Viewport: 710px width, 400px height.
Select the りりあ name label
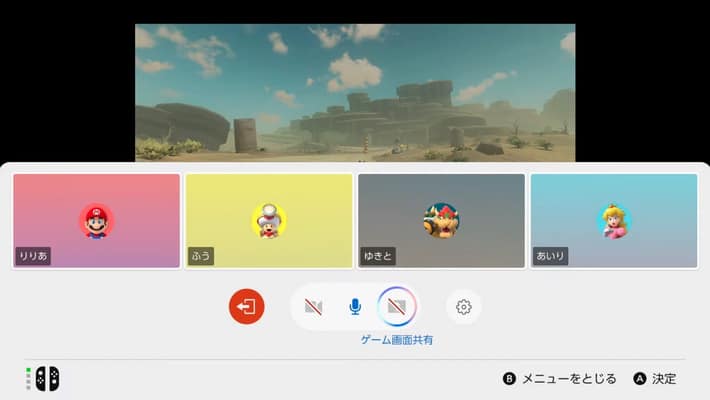tap(33, 256)
